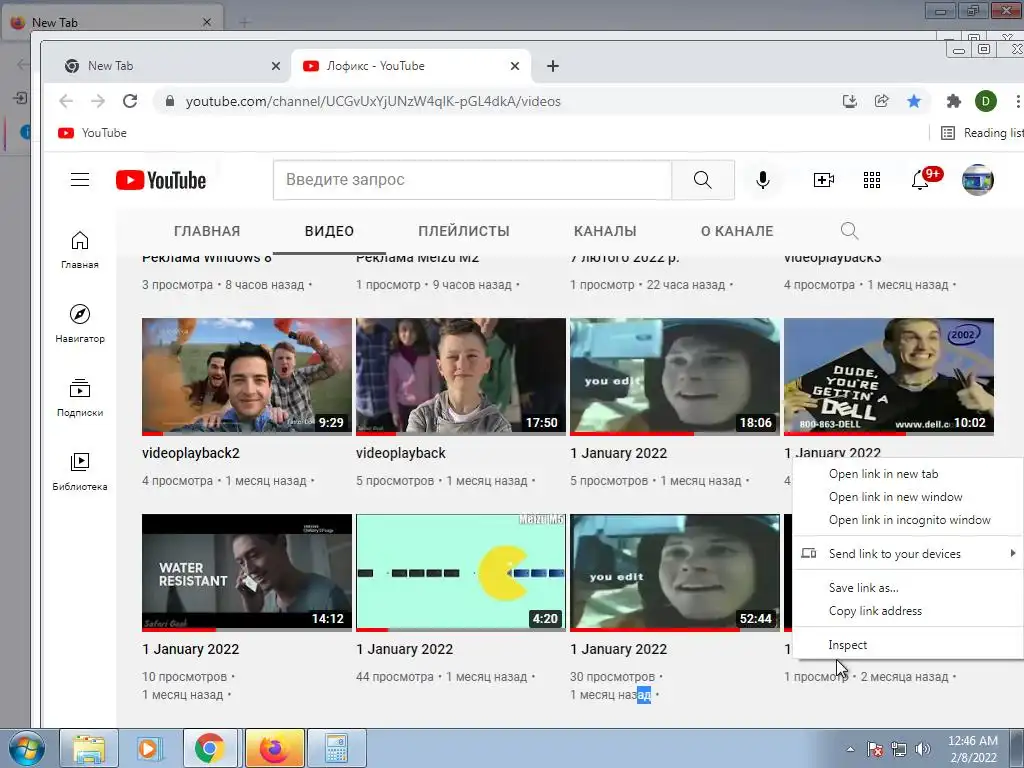Reload the page in Chrome
The width and height of the screenshot is (1024, 768).
(x=130, y=101)
